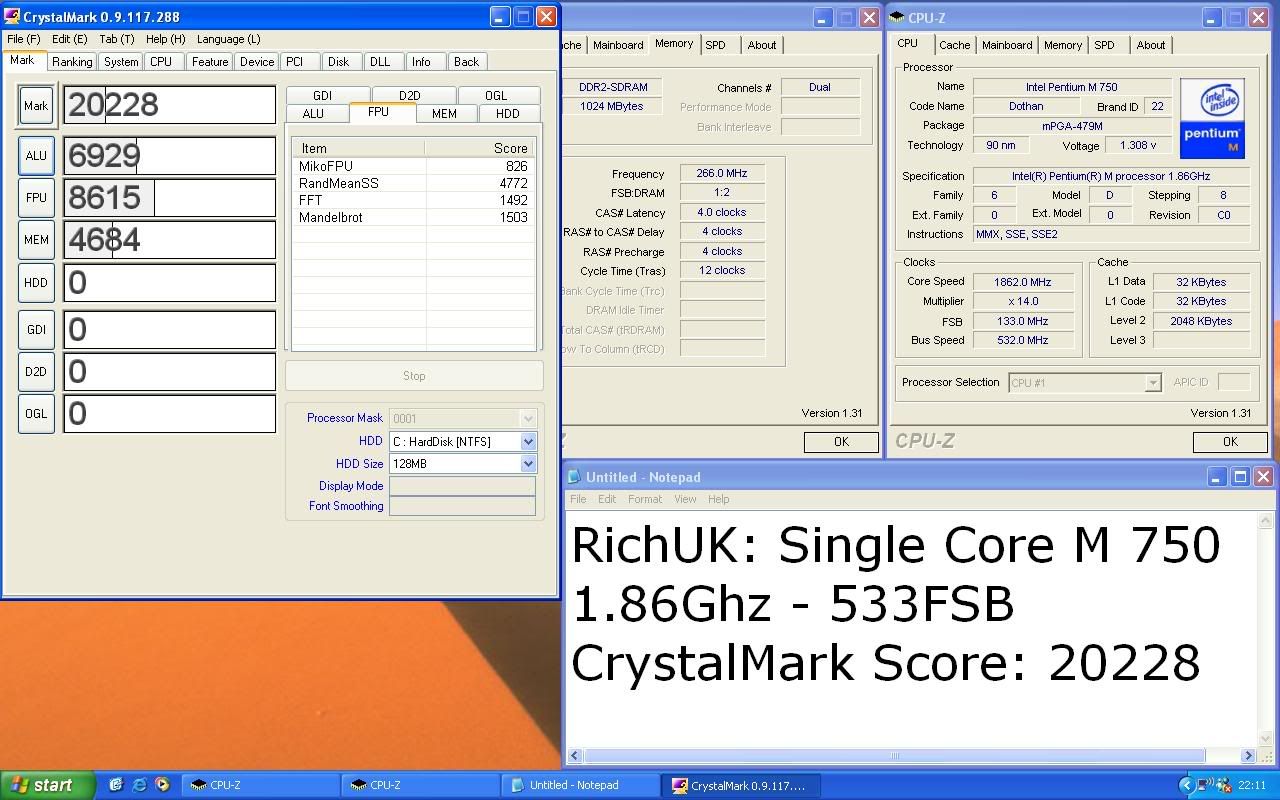Click the Intel Pentium M logo

pos(1212,119)
